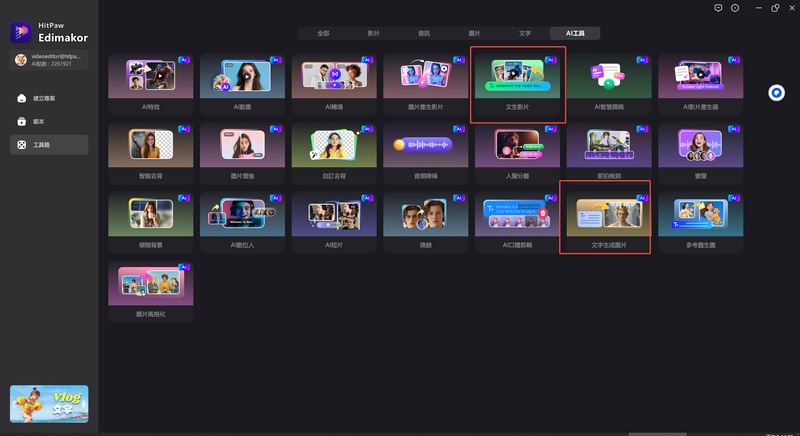Switch to the 文字 tab
Viewport: 800px width, 436px height.
(525, 33)
